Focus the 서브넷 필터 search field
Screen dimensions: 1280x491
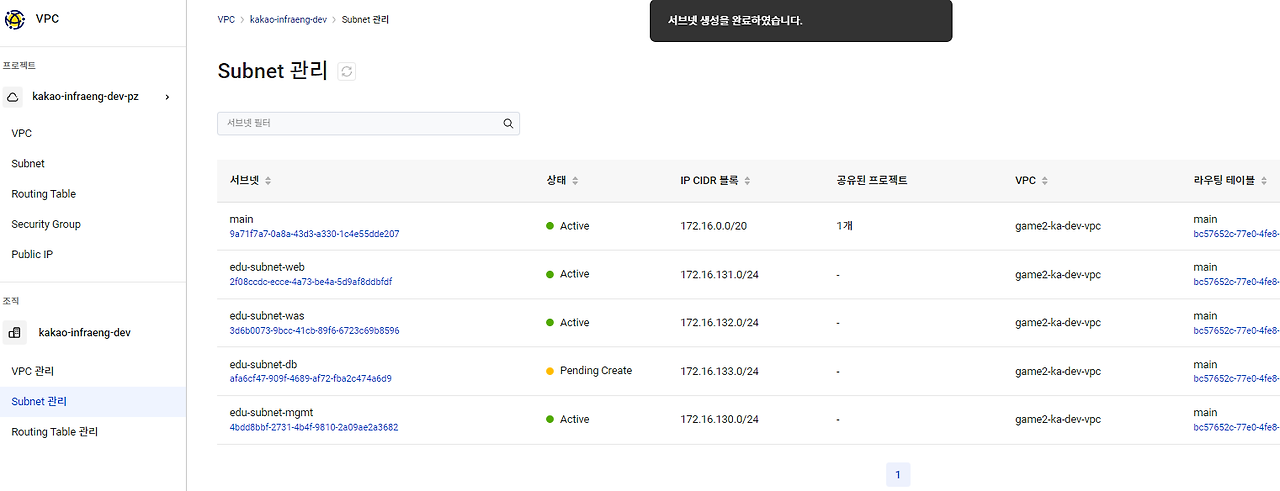pos(360,124)
